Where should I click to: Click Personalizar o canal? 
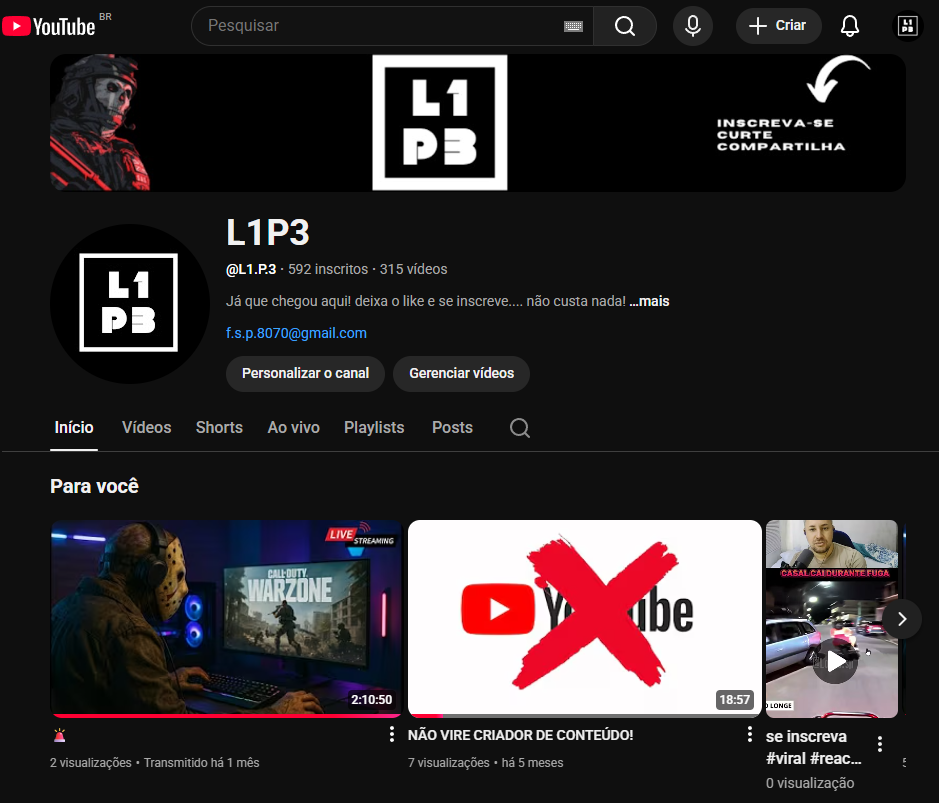click(x=305, y=374)
